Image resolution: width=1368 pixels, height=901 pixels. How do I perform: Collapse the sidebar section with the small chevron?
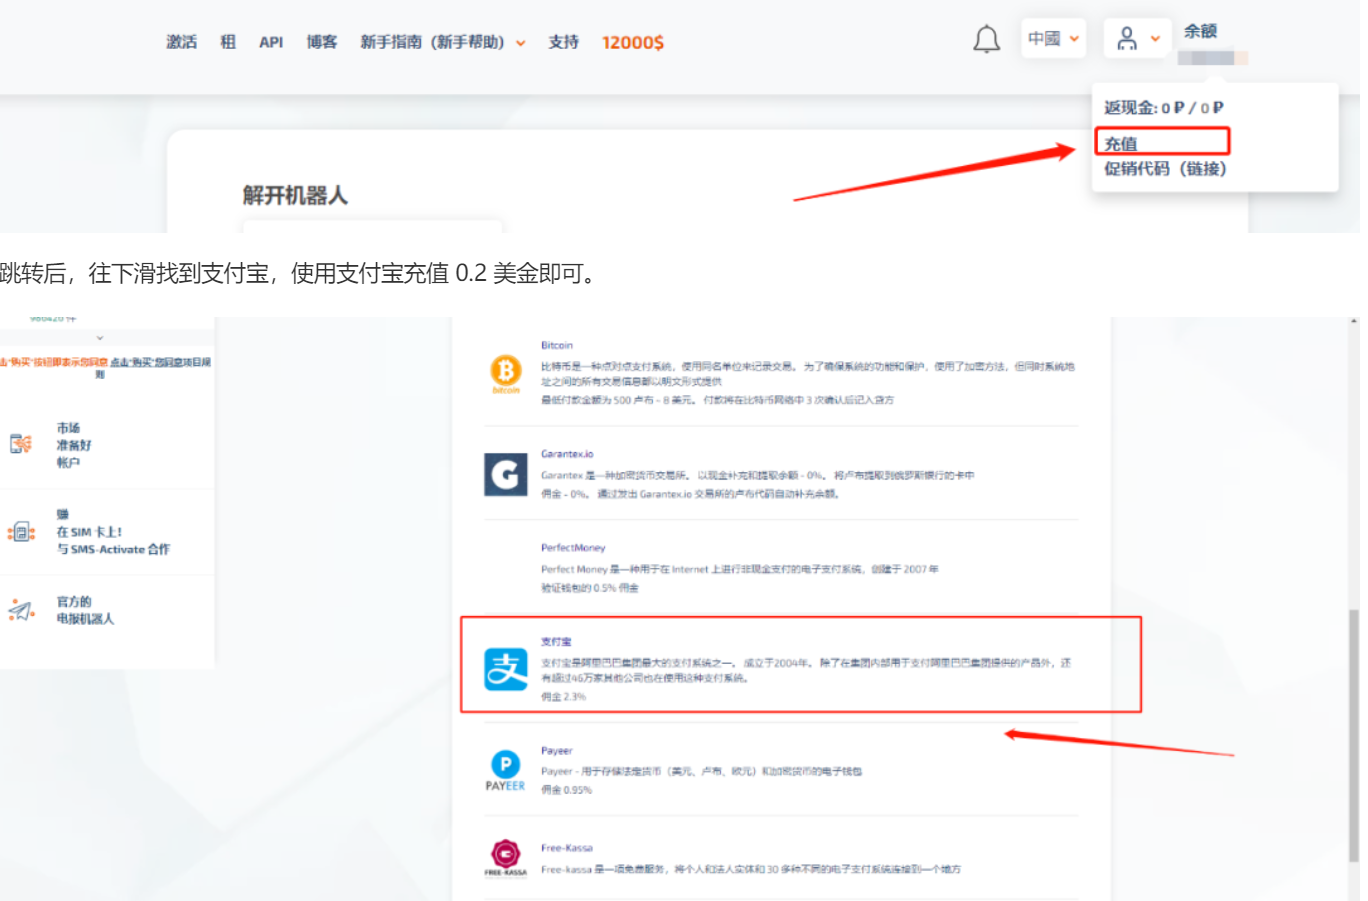point(100,338)
